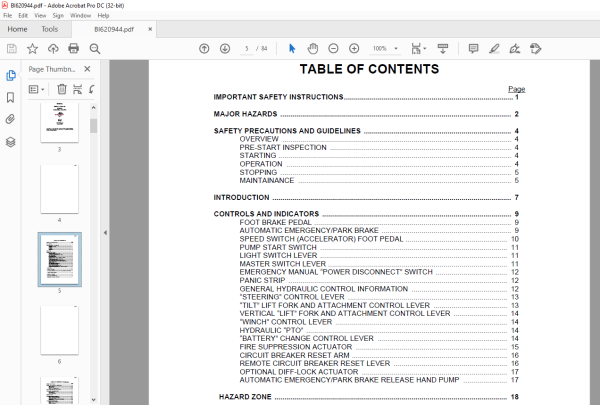Open the Bookmarks pane icon
The width and height of the screenshot is (600, 405).
(11, 97)
